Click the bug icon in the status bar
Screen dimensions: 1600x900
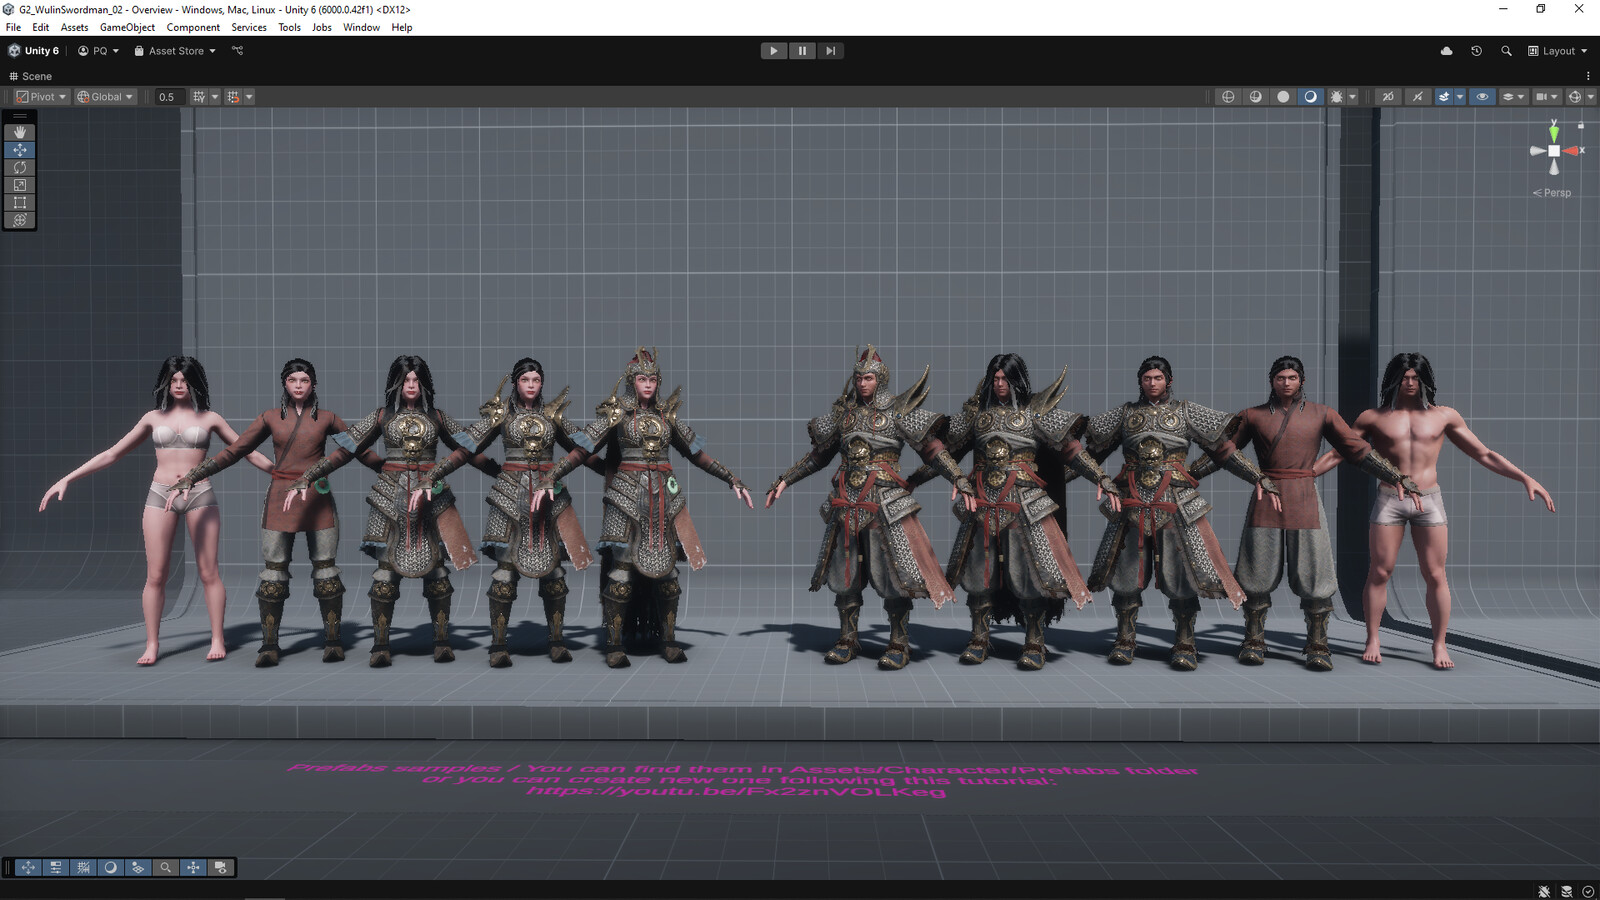pos(1544,891)
